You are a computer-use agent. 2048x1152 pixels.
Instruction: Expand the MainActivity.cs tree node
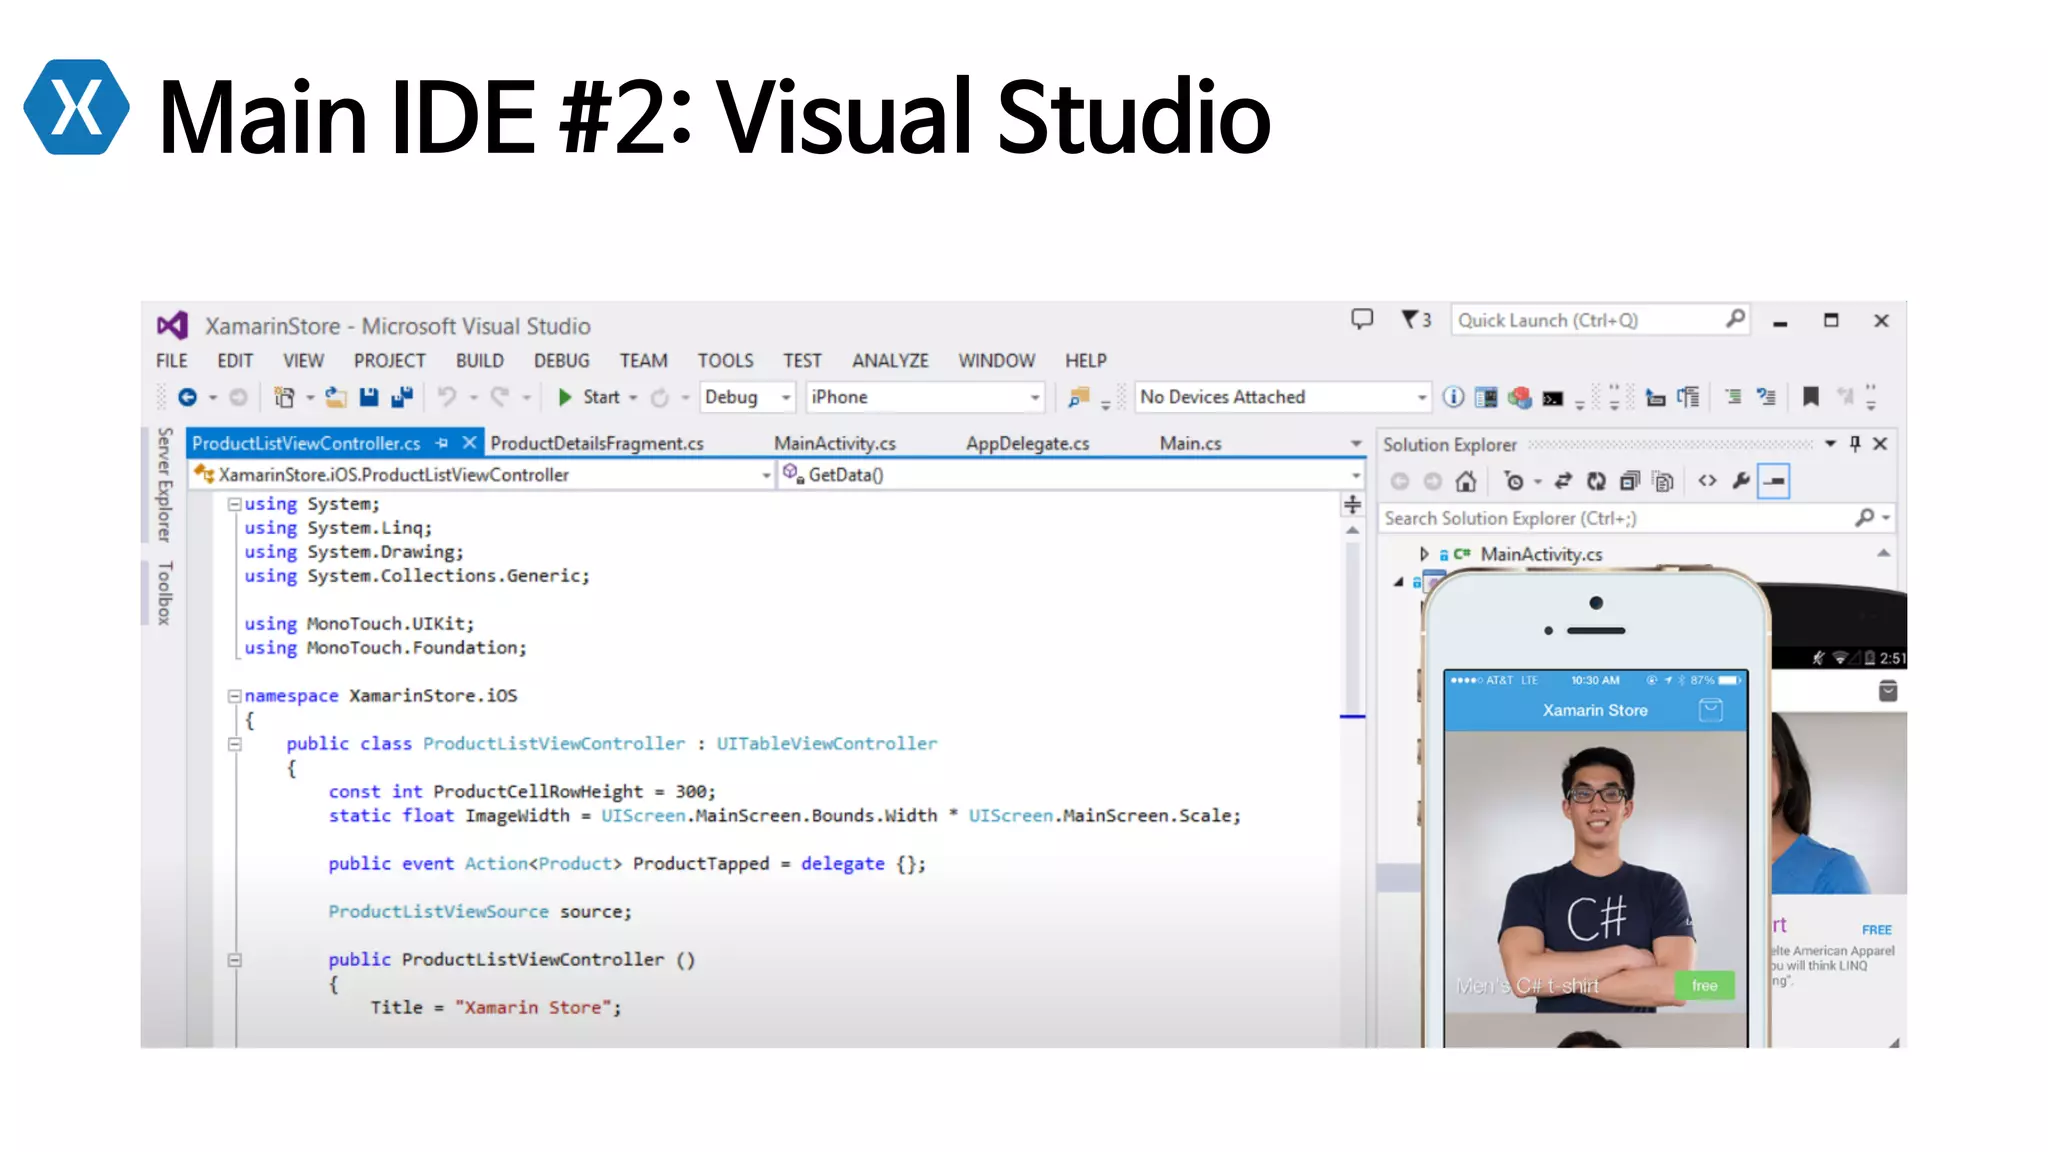(x=1424, y=553)
